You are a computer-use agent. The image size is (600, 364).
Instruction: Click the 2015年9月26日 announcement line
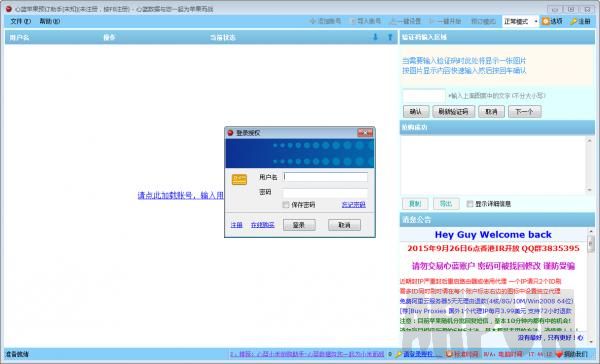pyautogui.click(x=493, y=248)
